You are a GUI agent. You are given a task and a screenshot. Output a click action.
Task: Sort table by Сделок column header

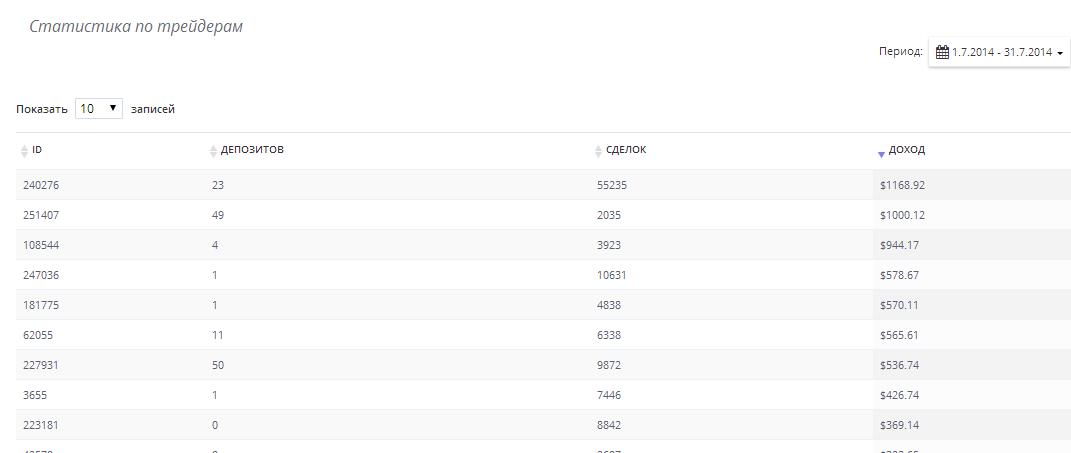(626, 150)
